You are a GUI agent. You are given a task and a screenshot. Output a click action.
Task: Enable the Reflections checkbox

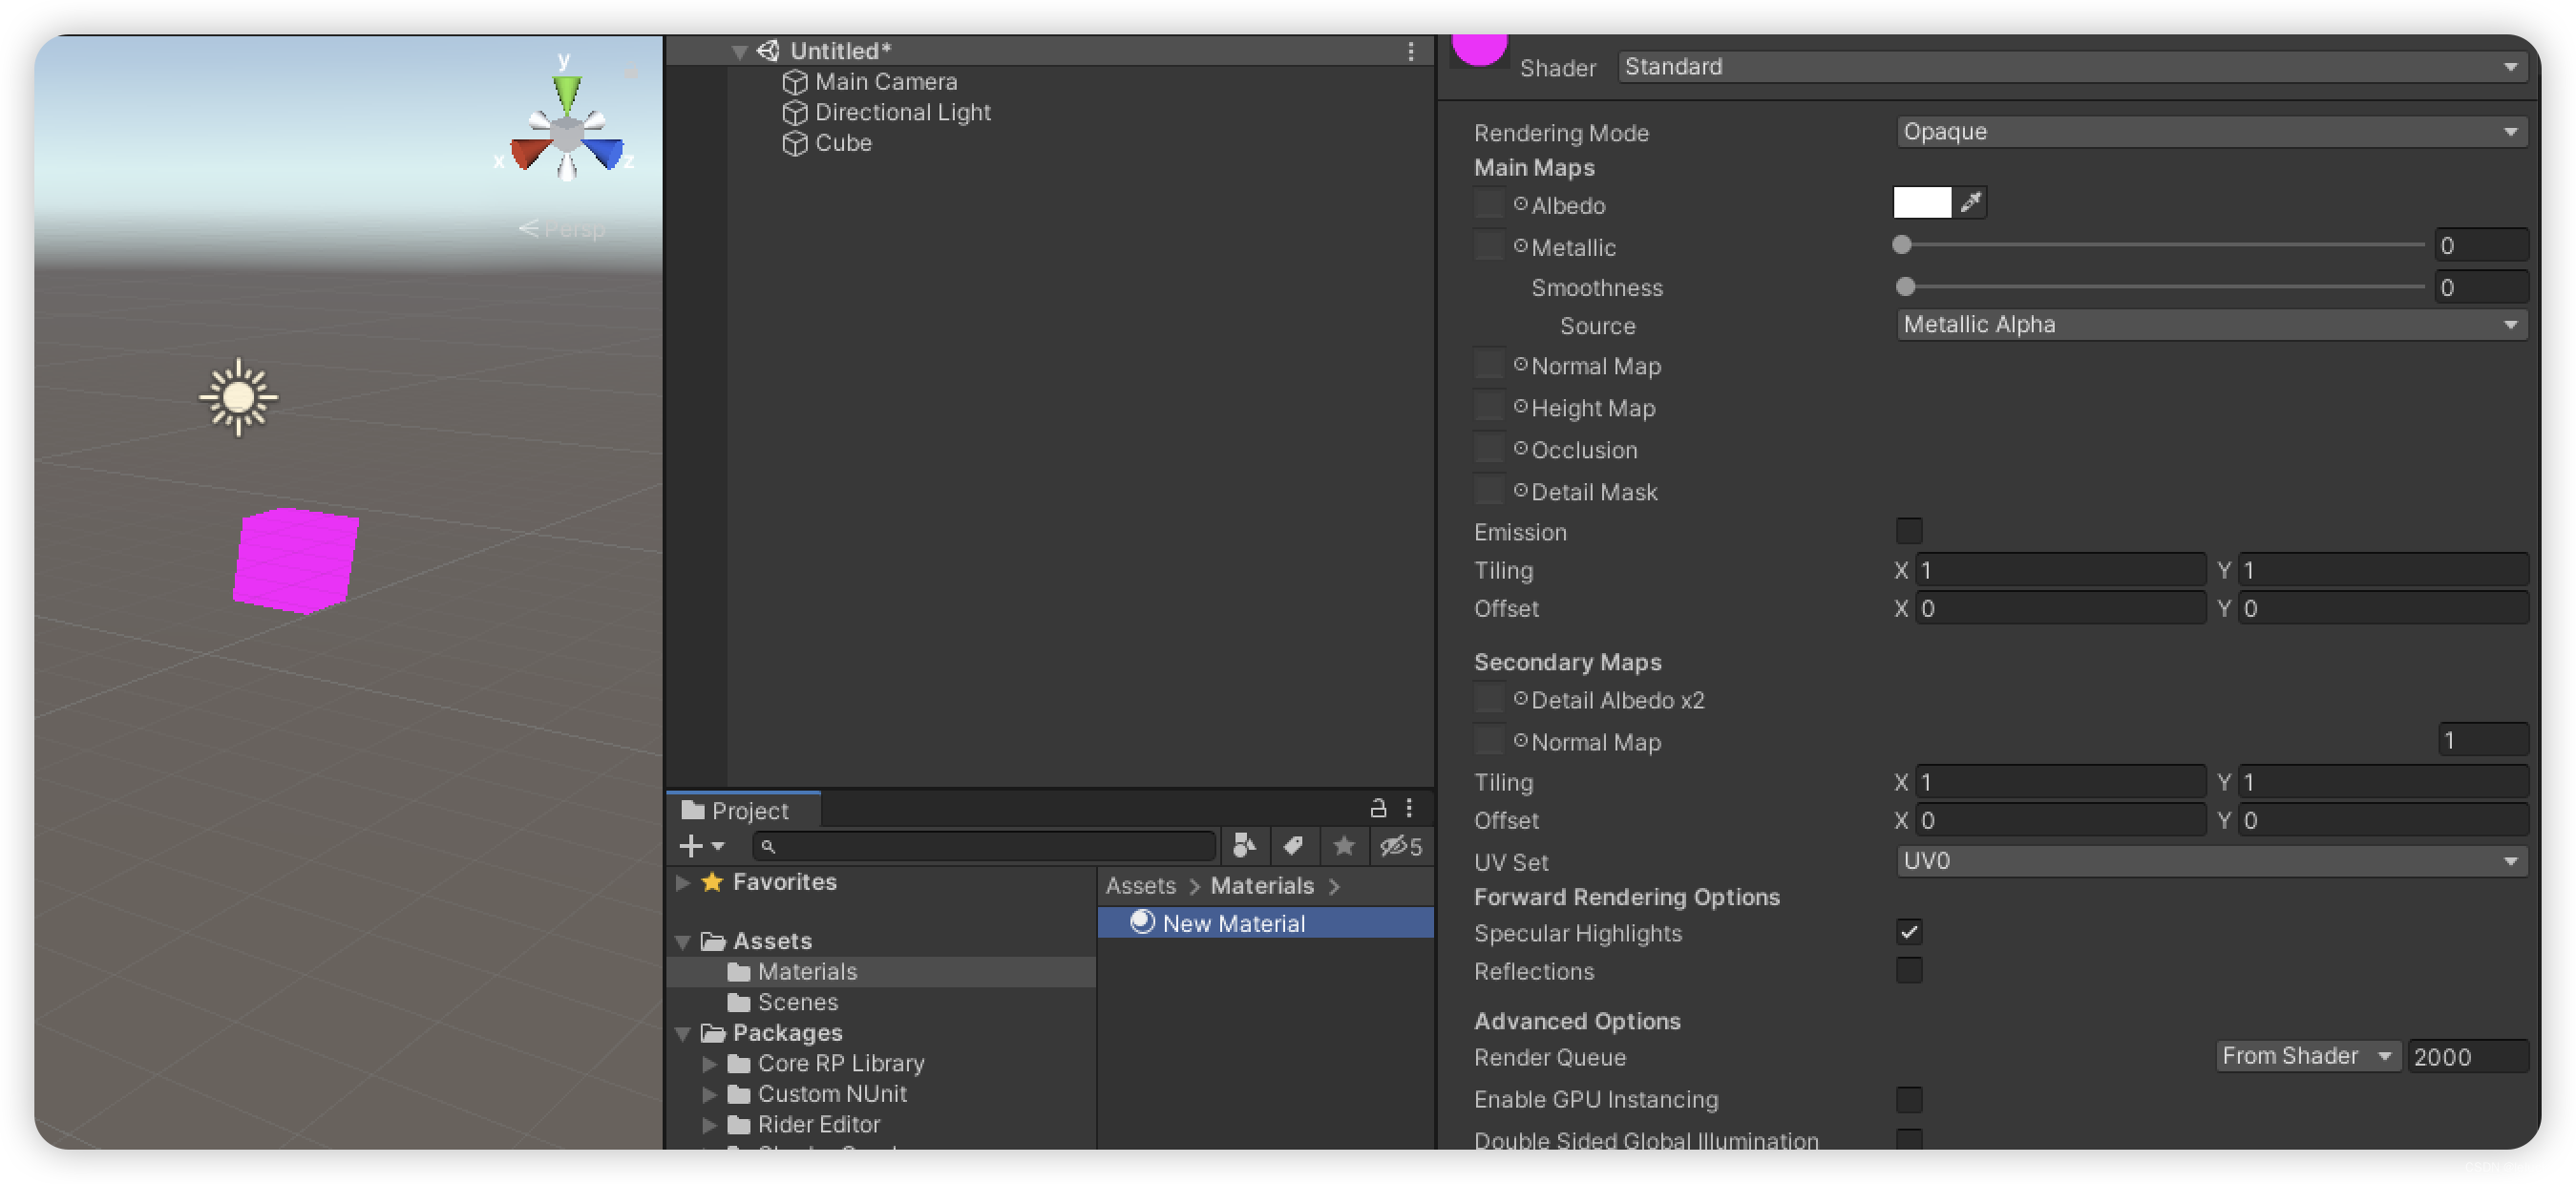(1910, 970)
